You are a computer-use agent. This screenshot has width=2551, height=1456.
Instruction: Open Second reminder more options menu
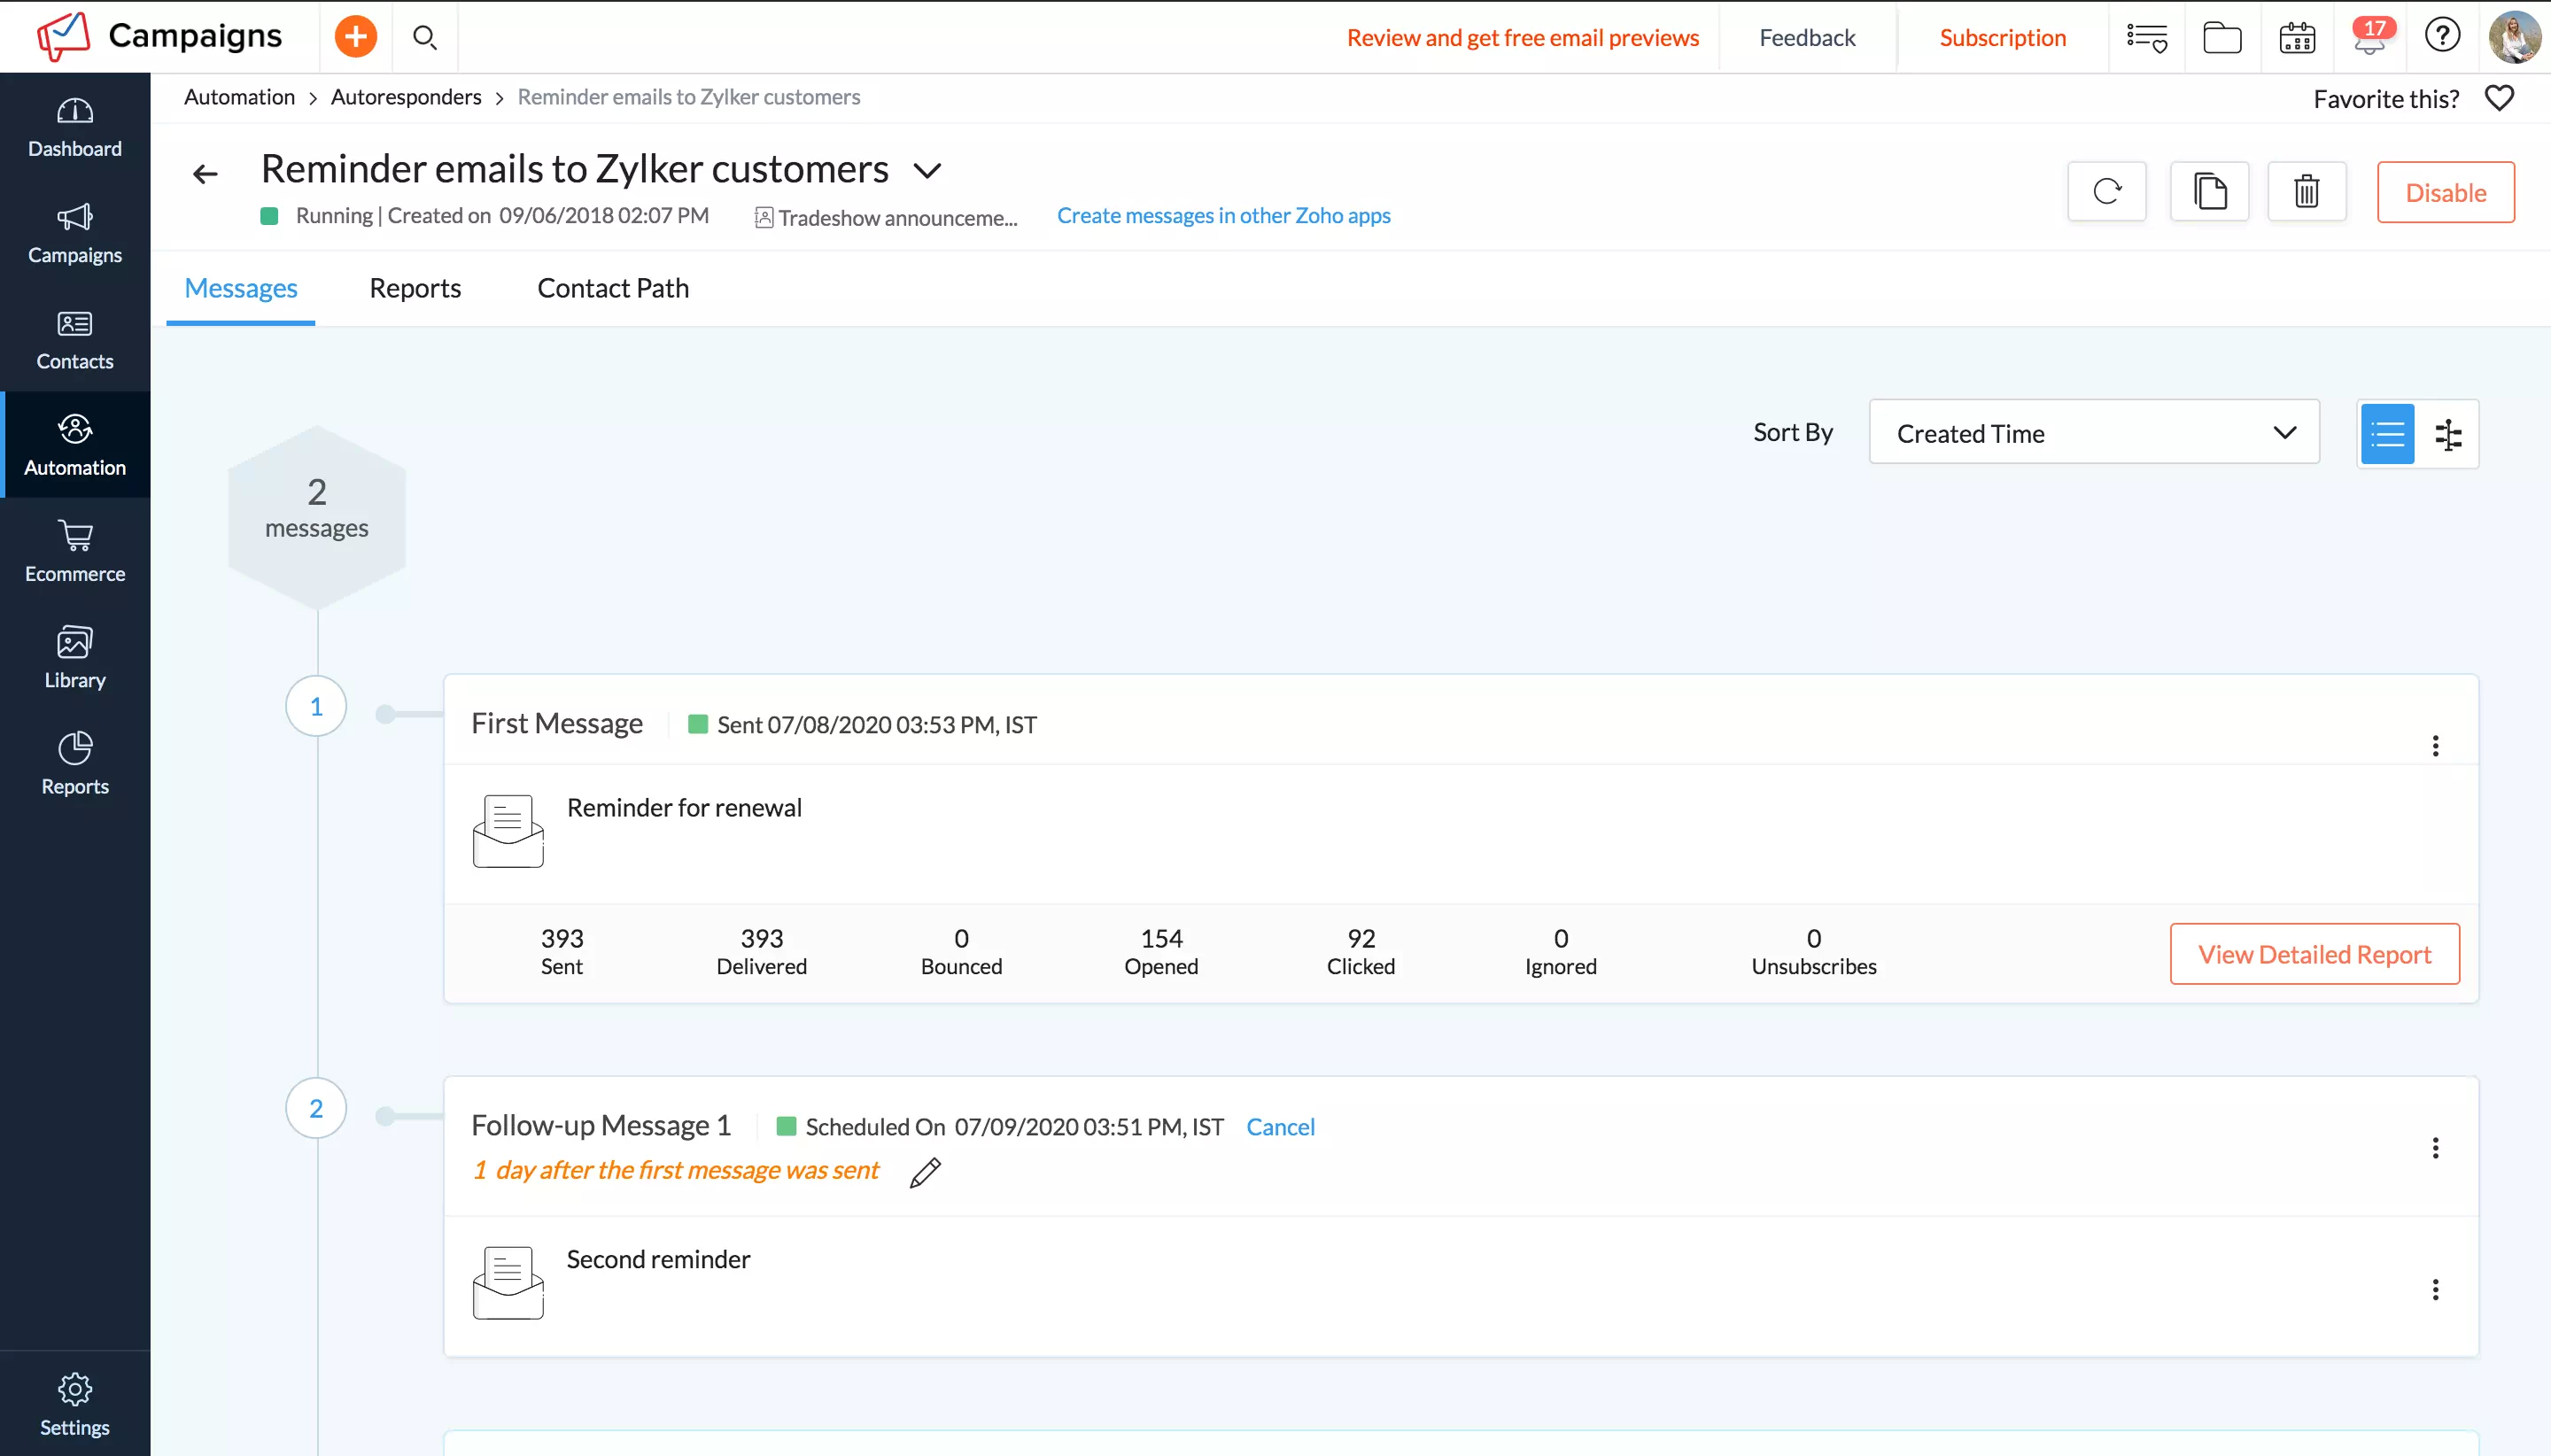point(2435,1290)
